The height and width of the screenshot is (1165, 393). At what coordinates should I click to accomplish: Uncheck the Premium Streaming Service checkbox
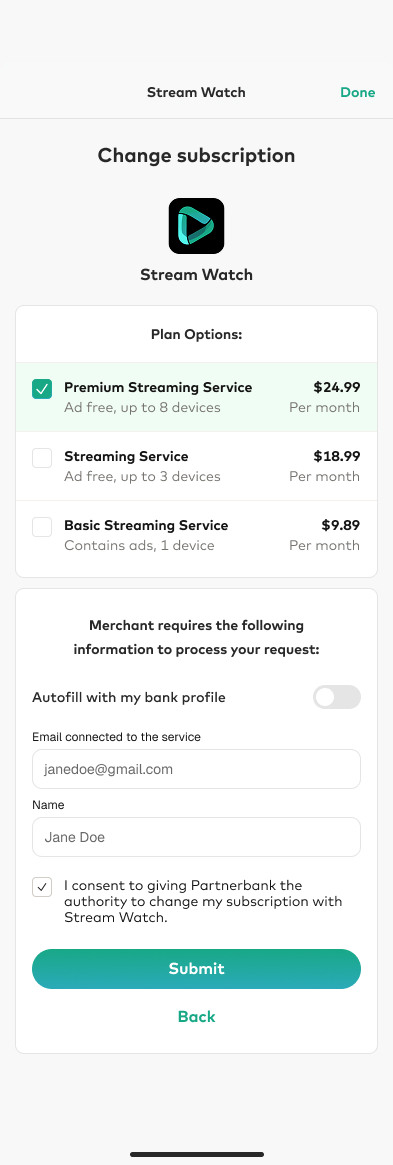coord(42,389)
